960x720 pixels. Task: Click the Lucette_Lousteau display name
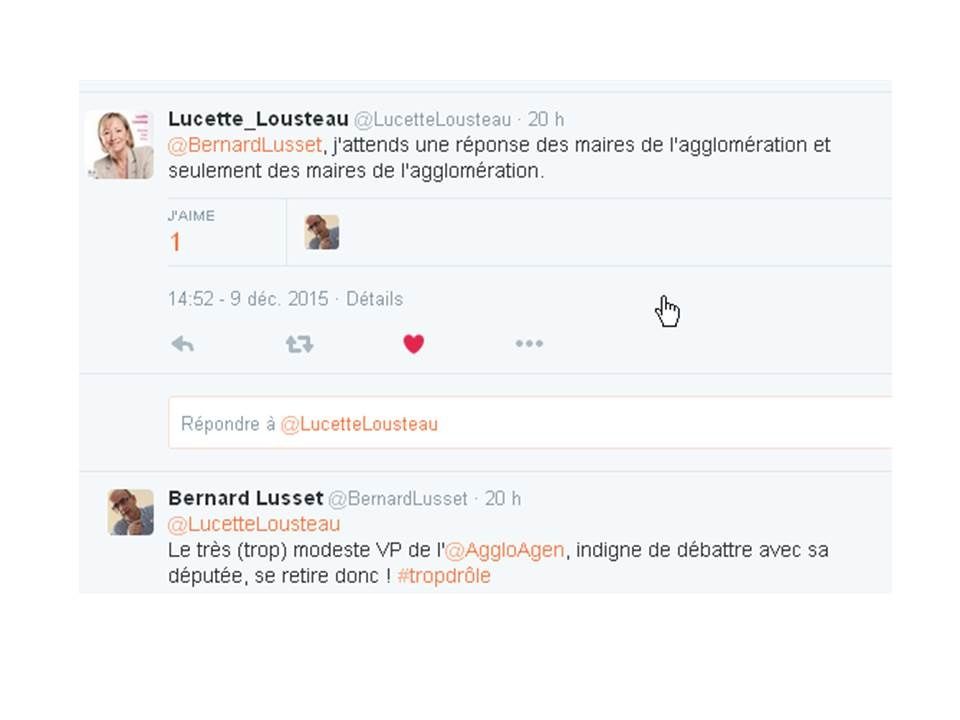coord(258,119)
